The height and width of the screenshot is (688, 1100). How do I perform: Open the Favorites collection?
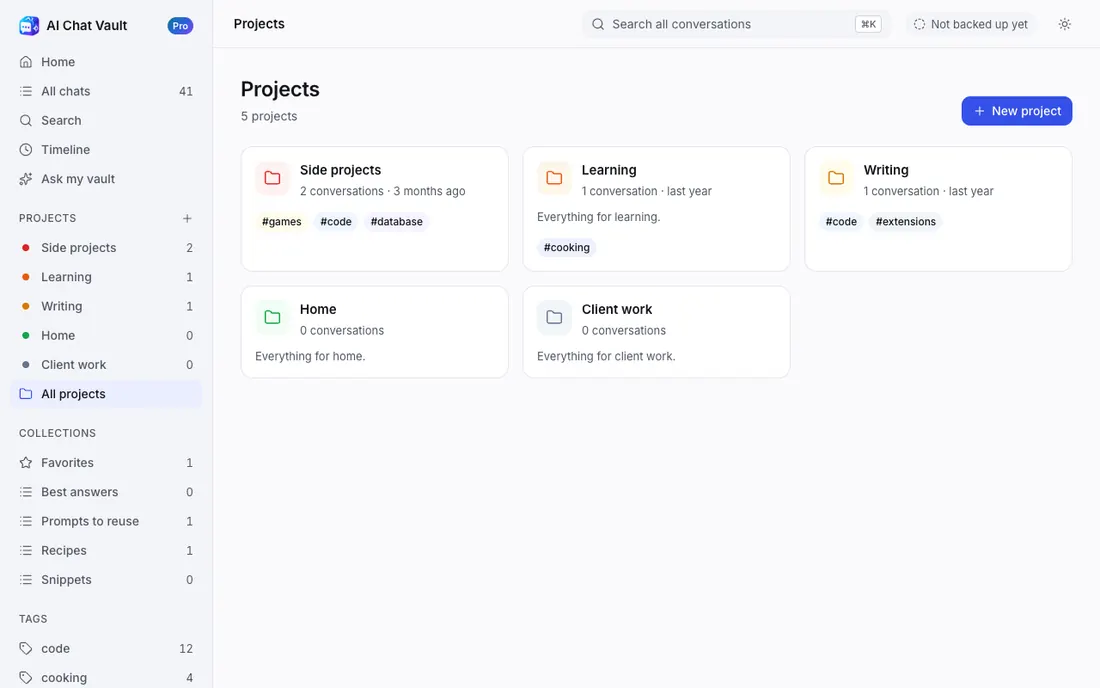coord(106,463)
